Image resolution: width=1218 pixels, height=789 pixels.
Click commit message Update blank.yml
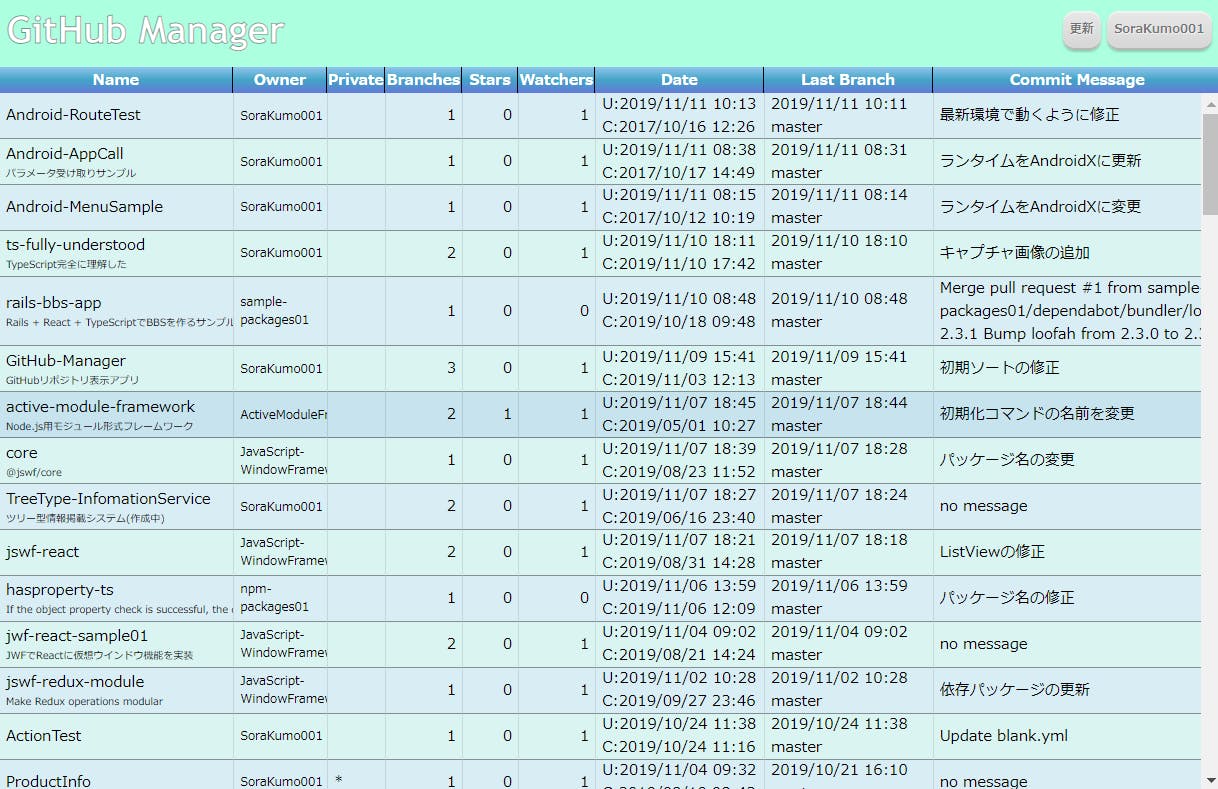1003,736
